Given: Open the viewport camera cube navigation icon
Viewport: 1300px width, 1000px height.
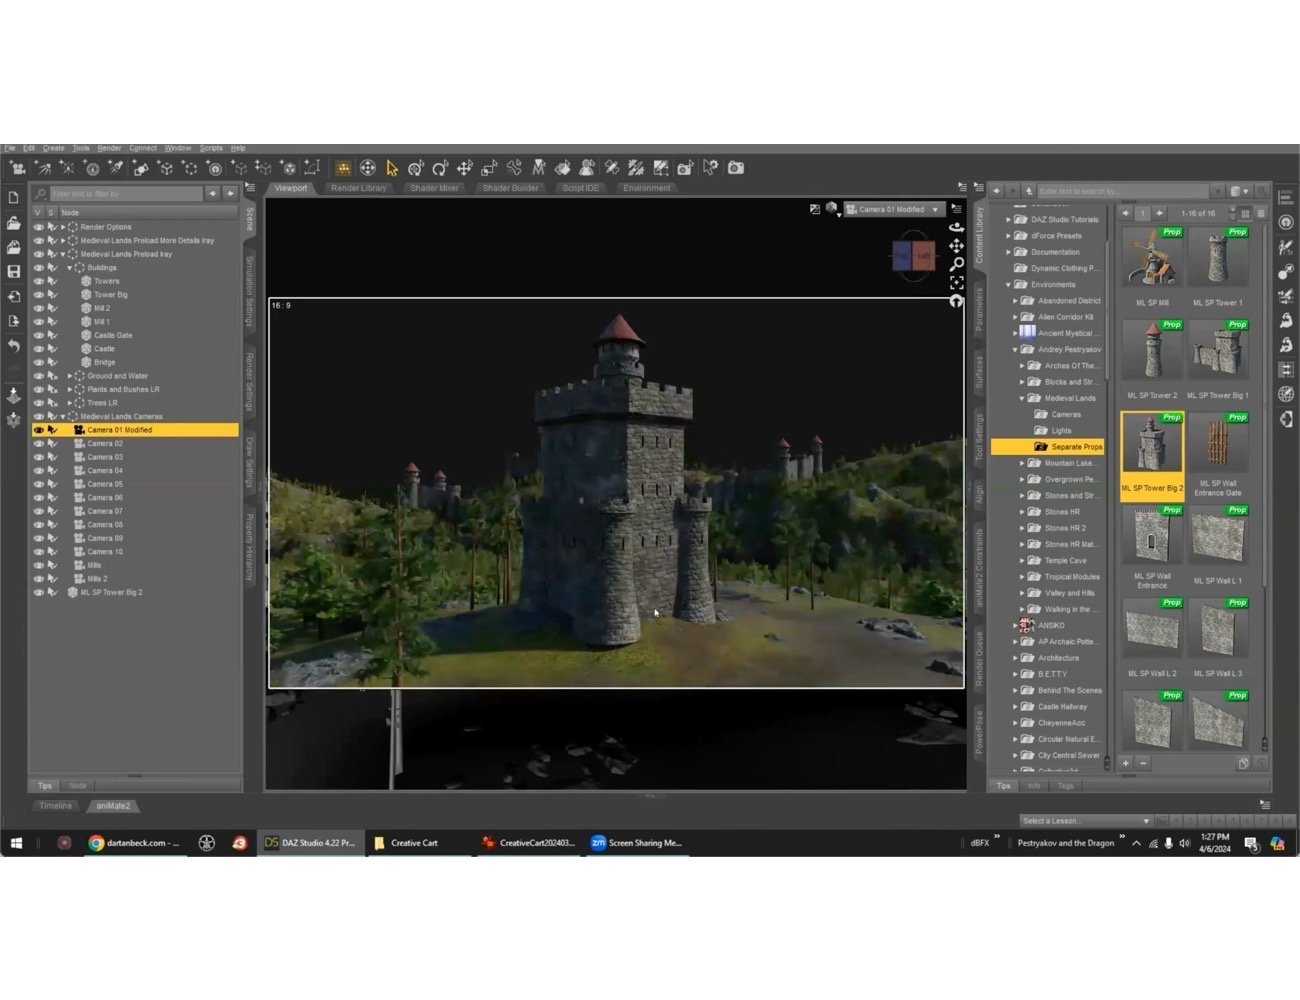Looking at the screenshot, I should point(831,208).
